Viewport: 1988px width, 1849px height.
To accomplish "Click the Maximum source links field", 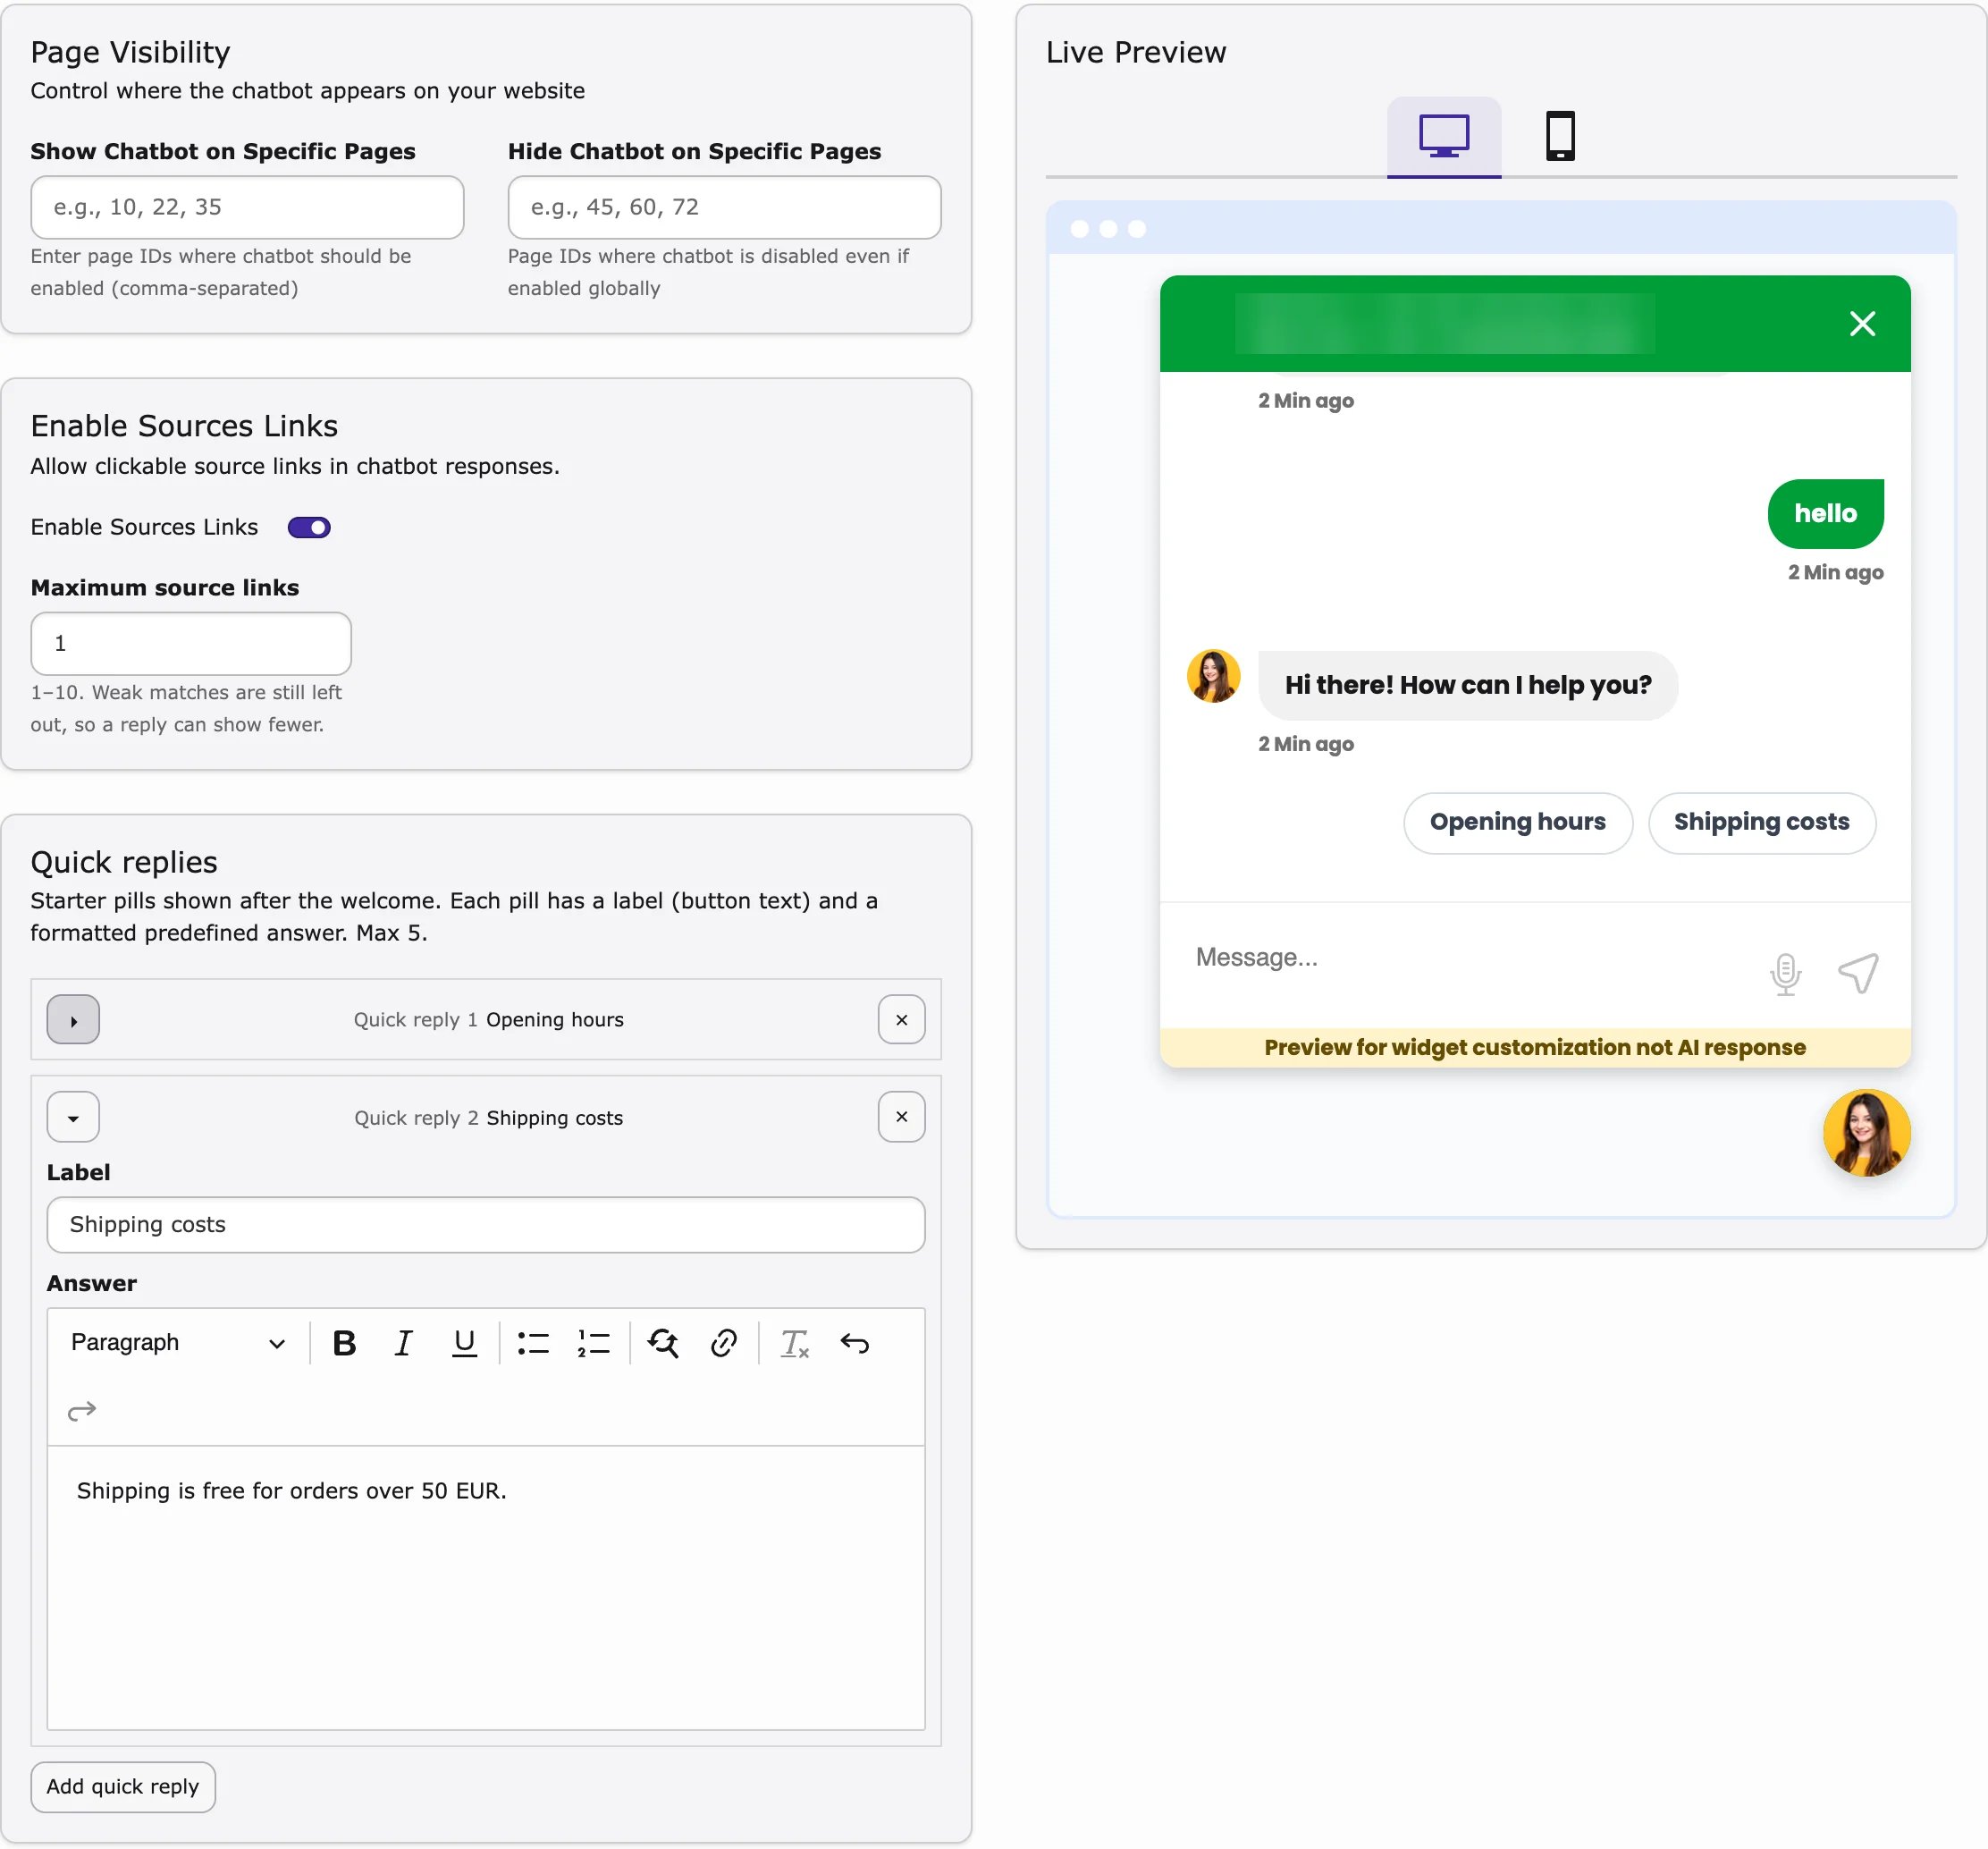I will tap(191, 643).
